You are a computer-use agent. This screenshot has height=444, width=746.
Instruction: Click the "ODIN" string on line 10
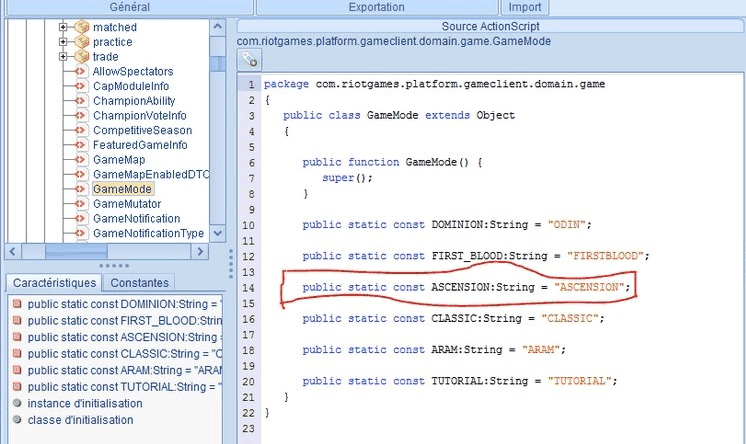567,225
